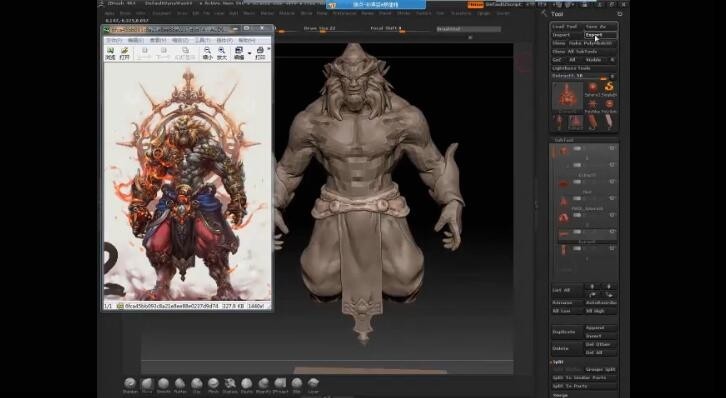This screenshot has width=726, height=398.
Task: Click the Del Other button
Action: click(x=601, y=344)
